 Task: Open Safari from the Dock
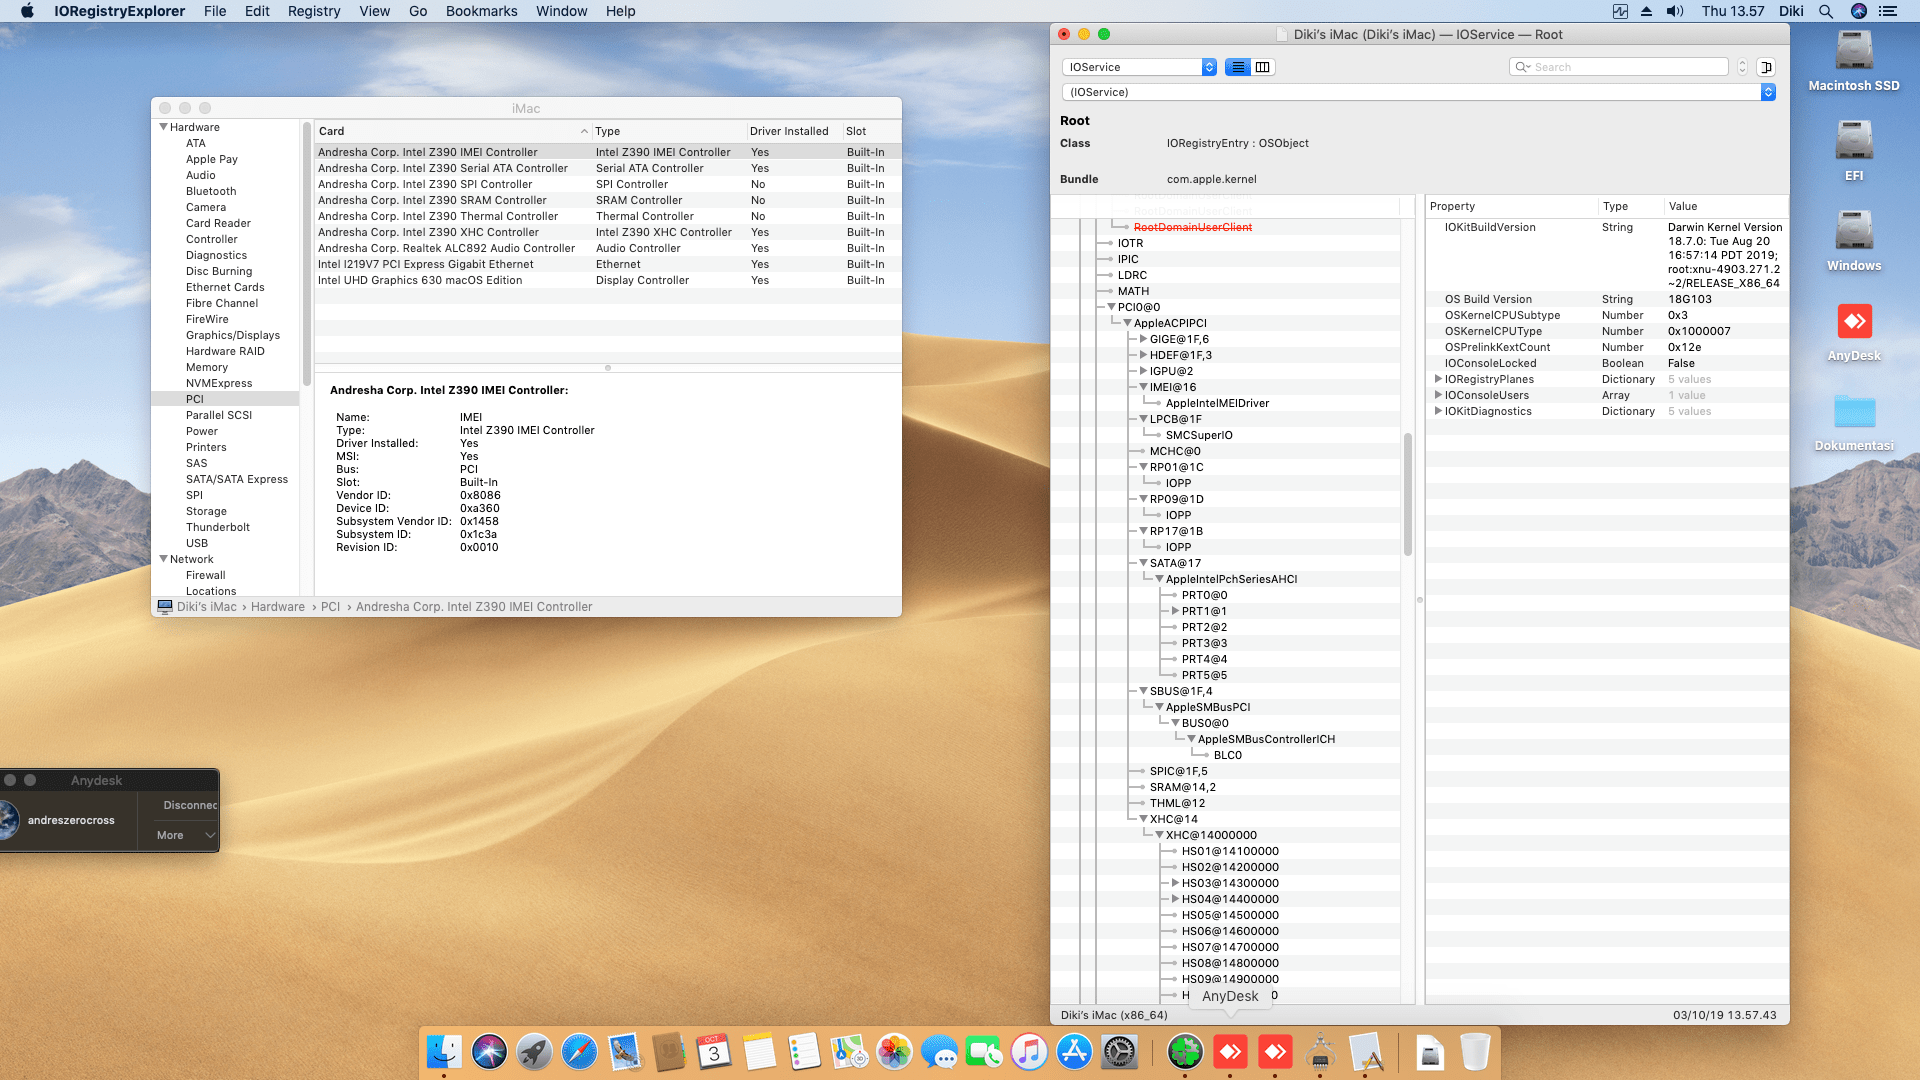point(579,1052)
